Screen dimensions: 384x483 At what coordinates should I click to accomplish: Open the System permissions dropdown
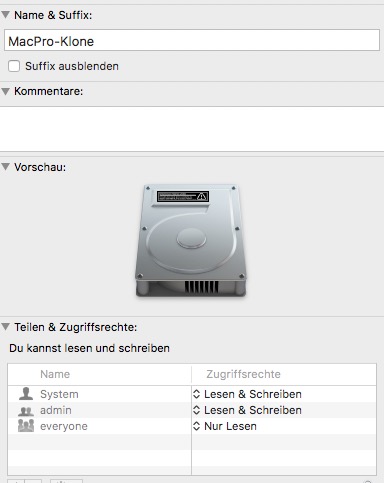point(247,394)
